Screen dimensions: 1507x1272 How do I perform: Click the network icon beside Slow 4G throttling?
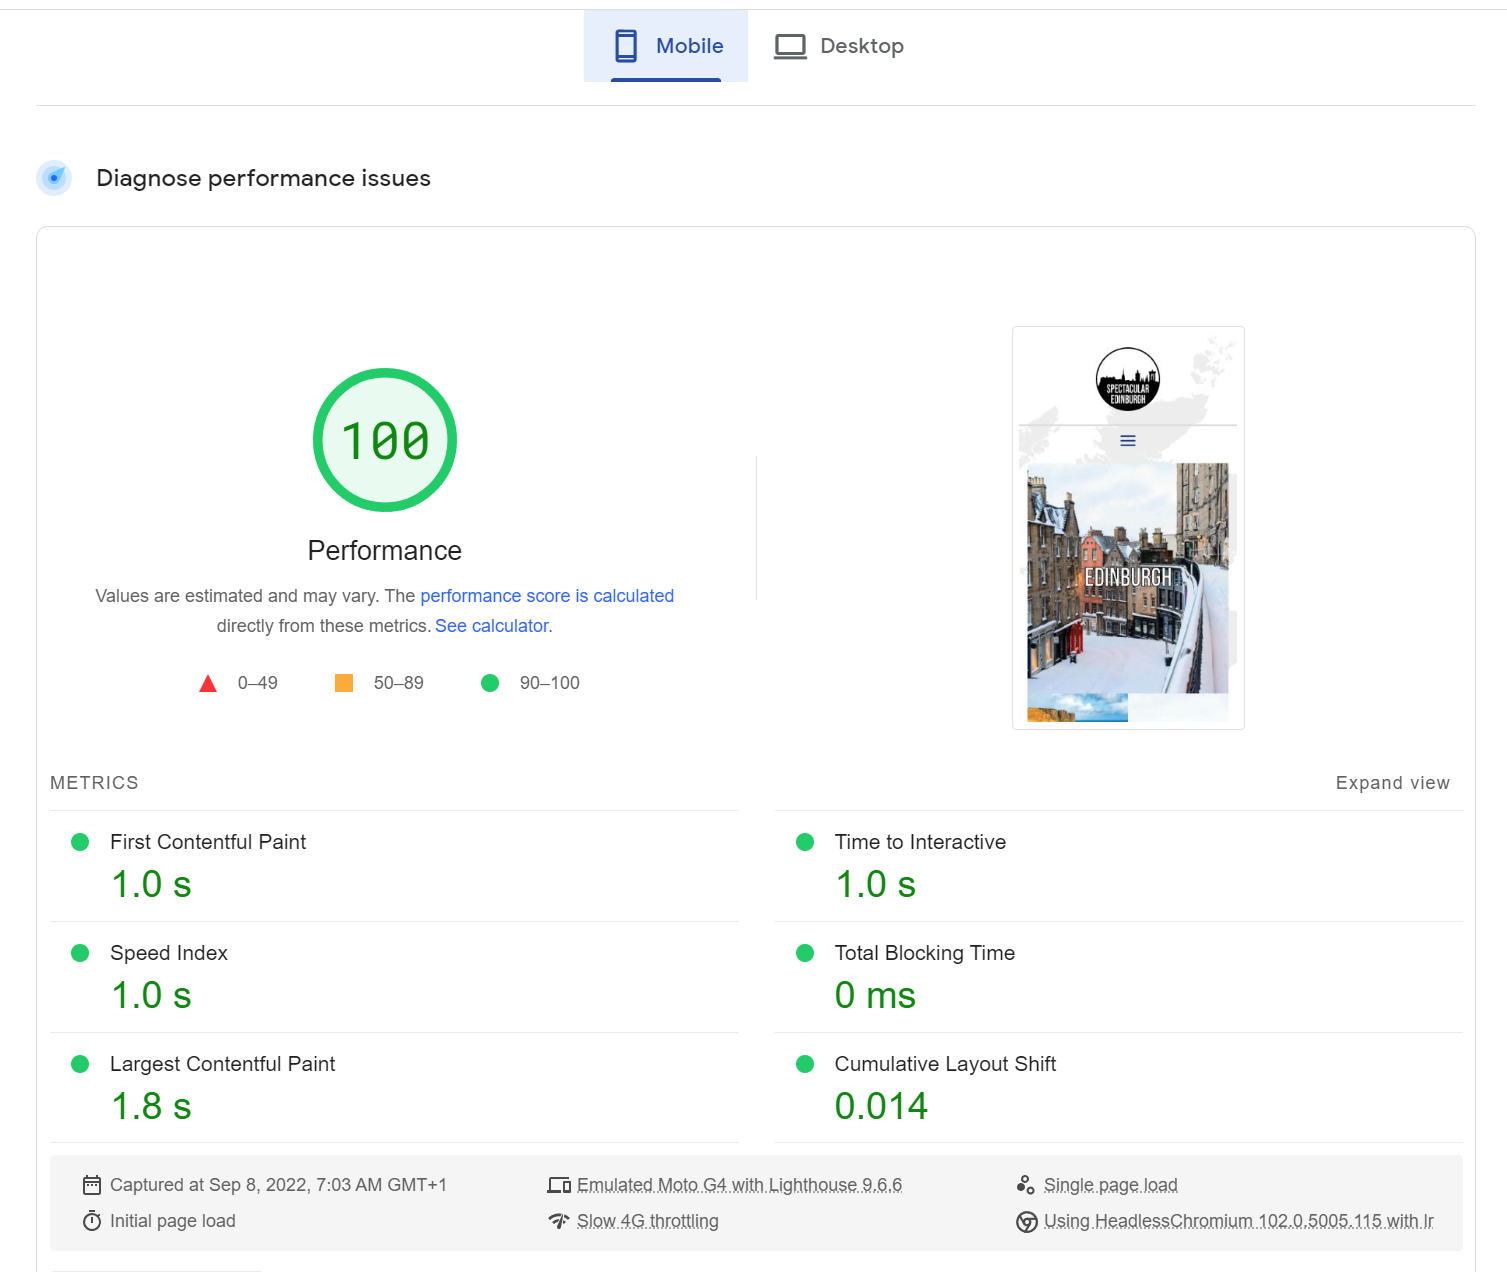point(559,1221)
